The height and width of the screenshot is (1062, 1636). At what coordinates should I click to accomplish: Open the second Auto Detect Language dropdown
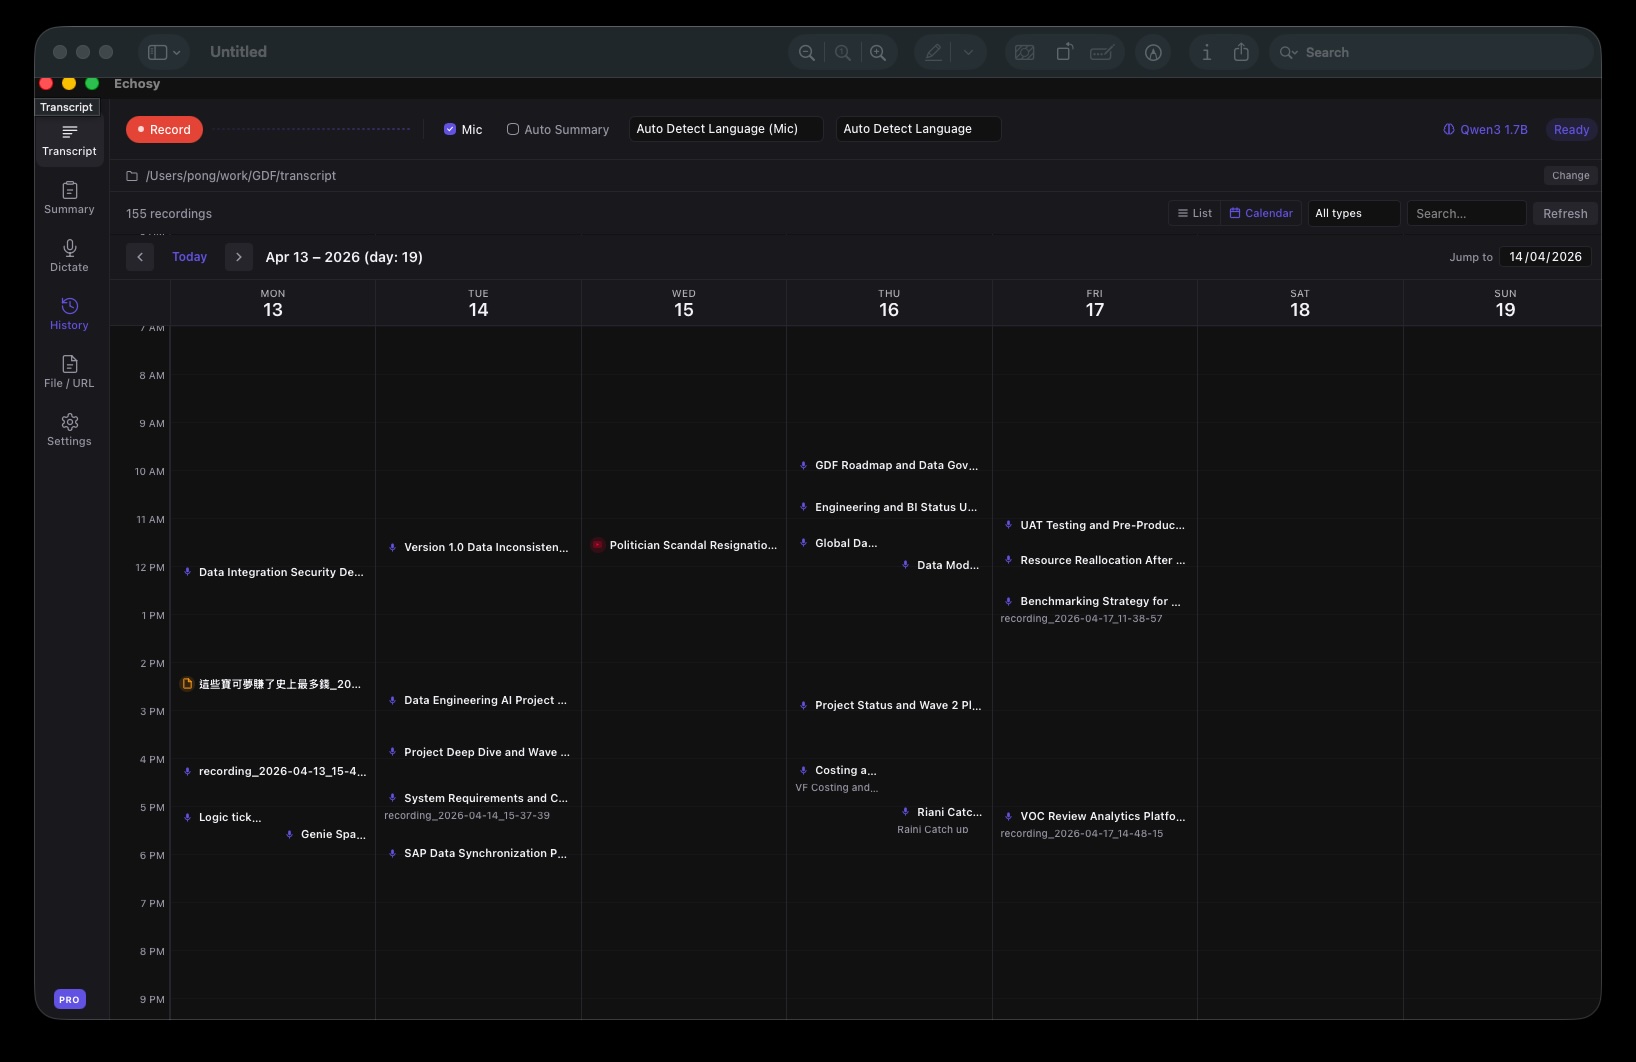pos(918,129)
